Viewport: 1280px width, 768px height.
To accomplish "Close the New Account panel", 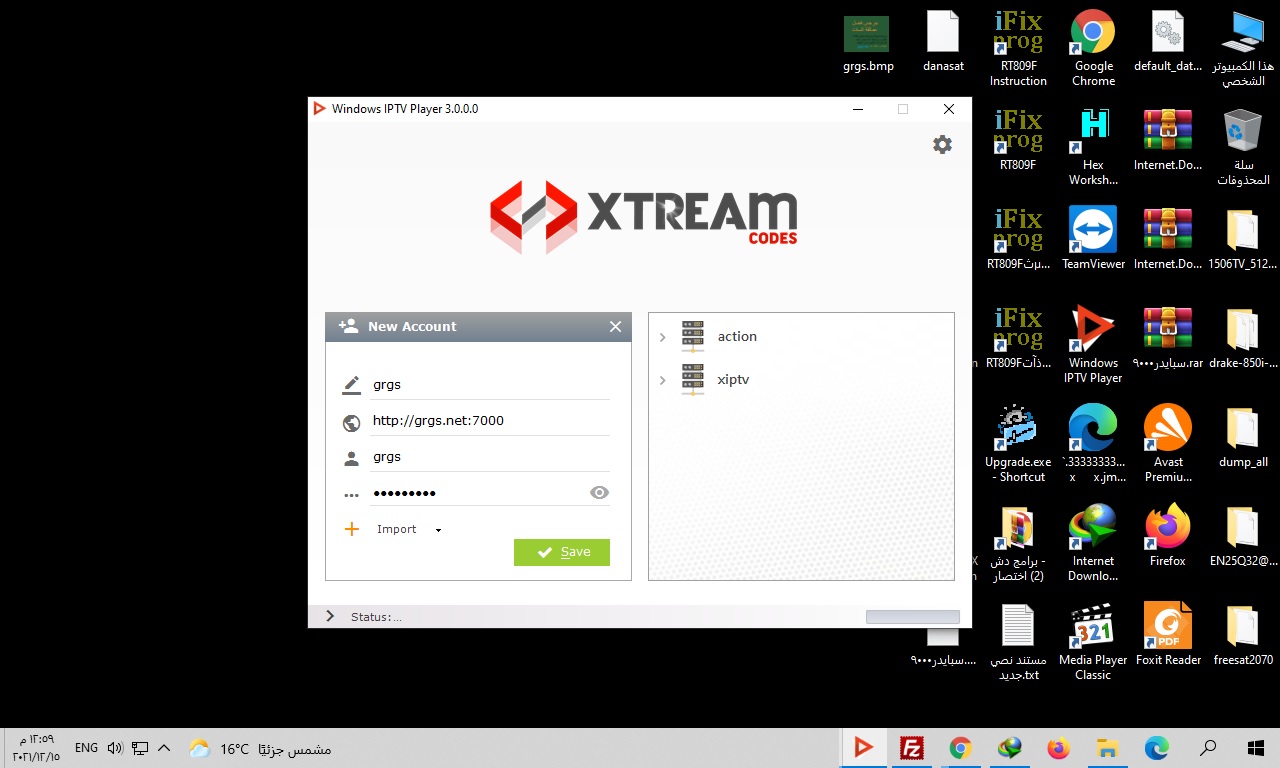I will [x=615, y=327].
